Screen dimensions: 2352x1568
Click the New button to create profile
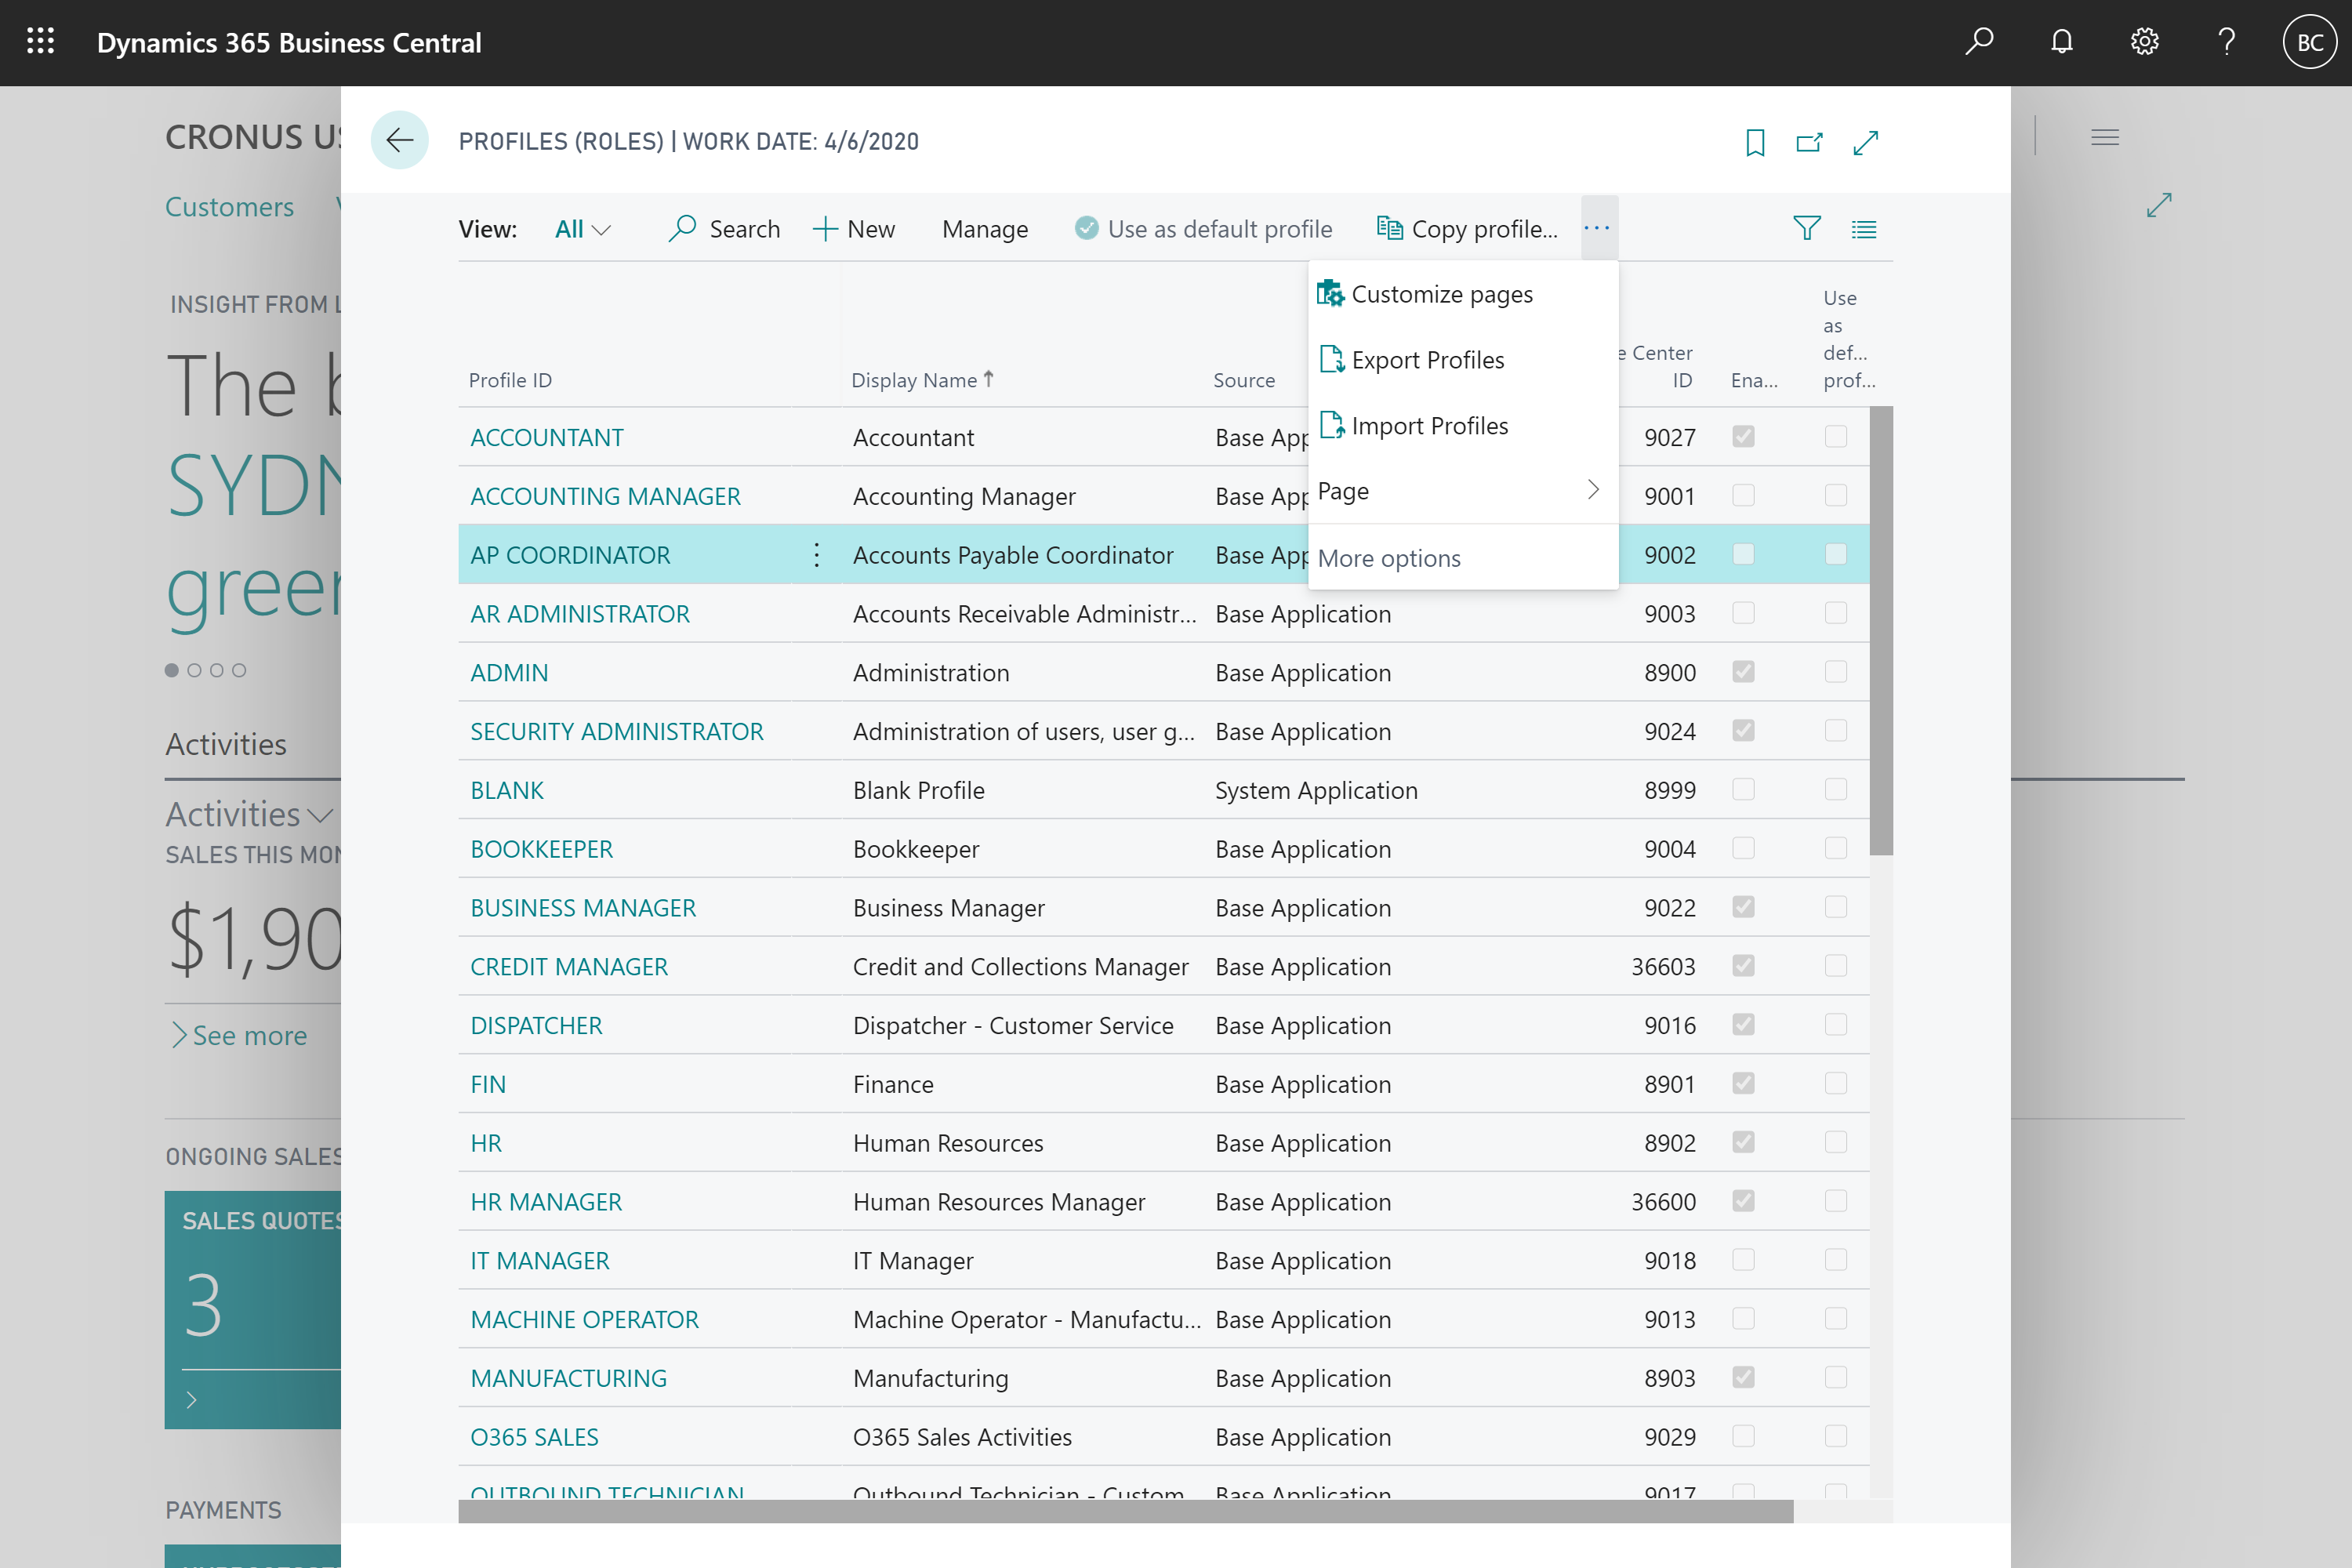854,227
